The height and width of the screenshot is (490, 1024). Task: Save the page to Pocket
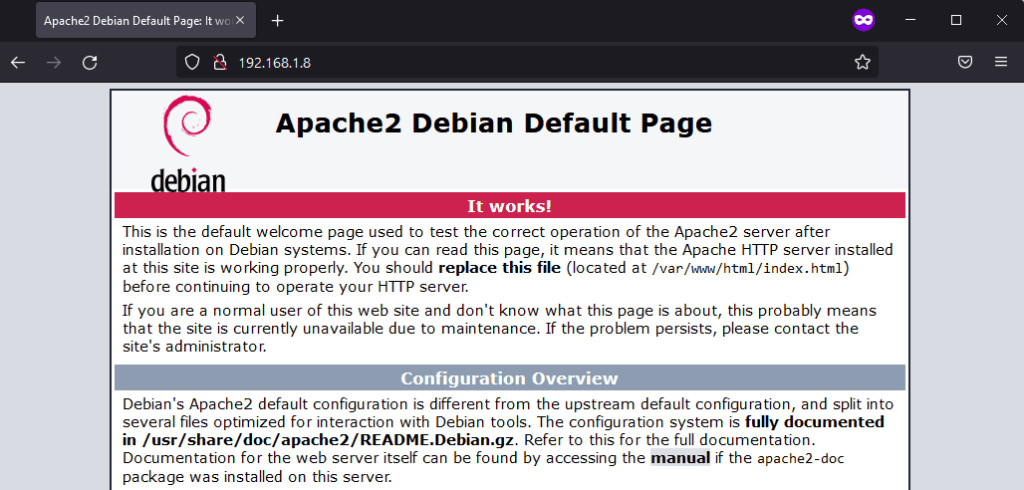coord(965,62)
